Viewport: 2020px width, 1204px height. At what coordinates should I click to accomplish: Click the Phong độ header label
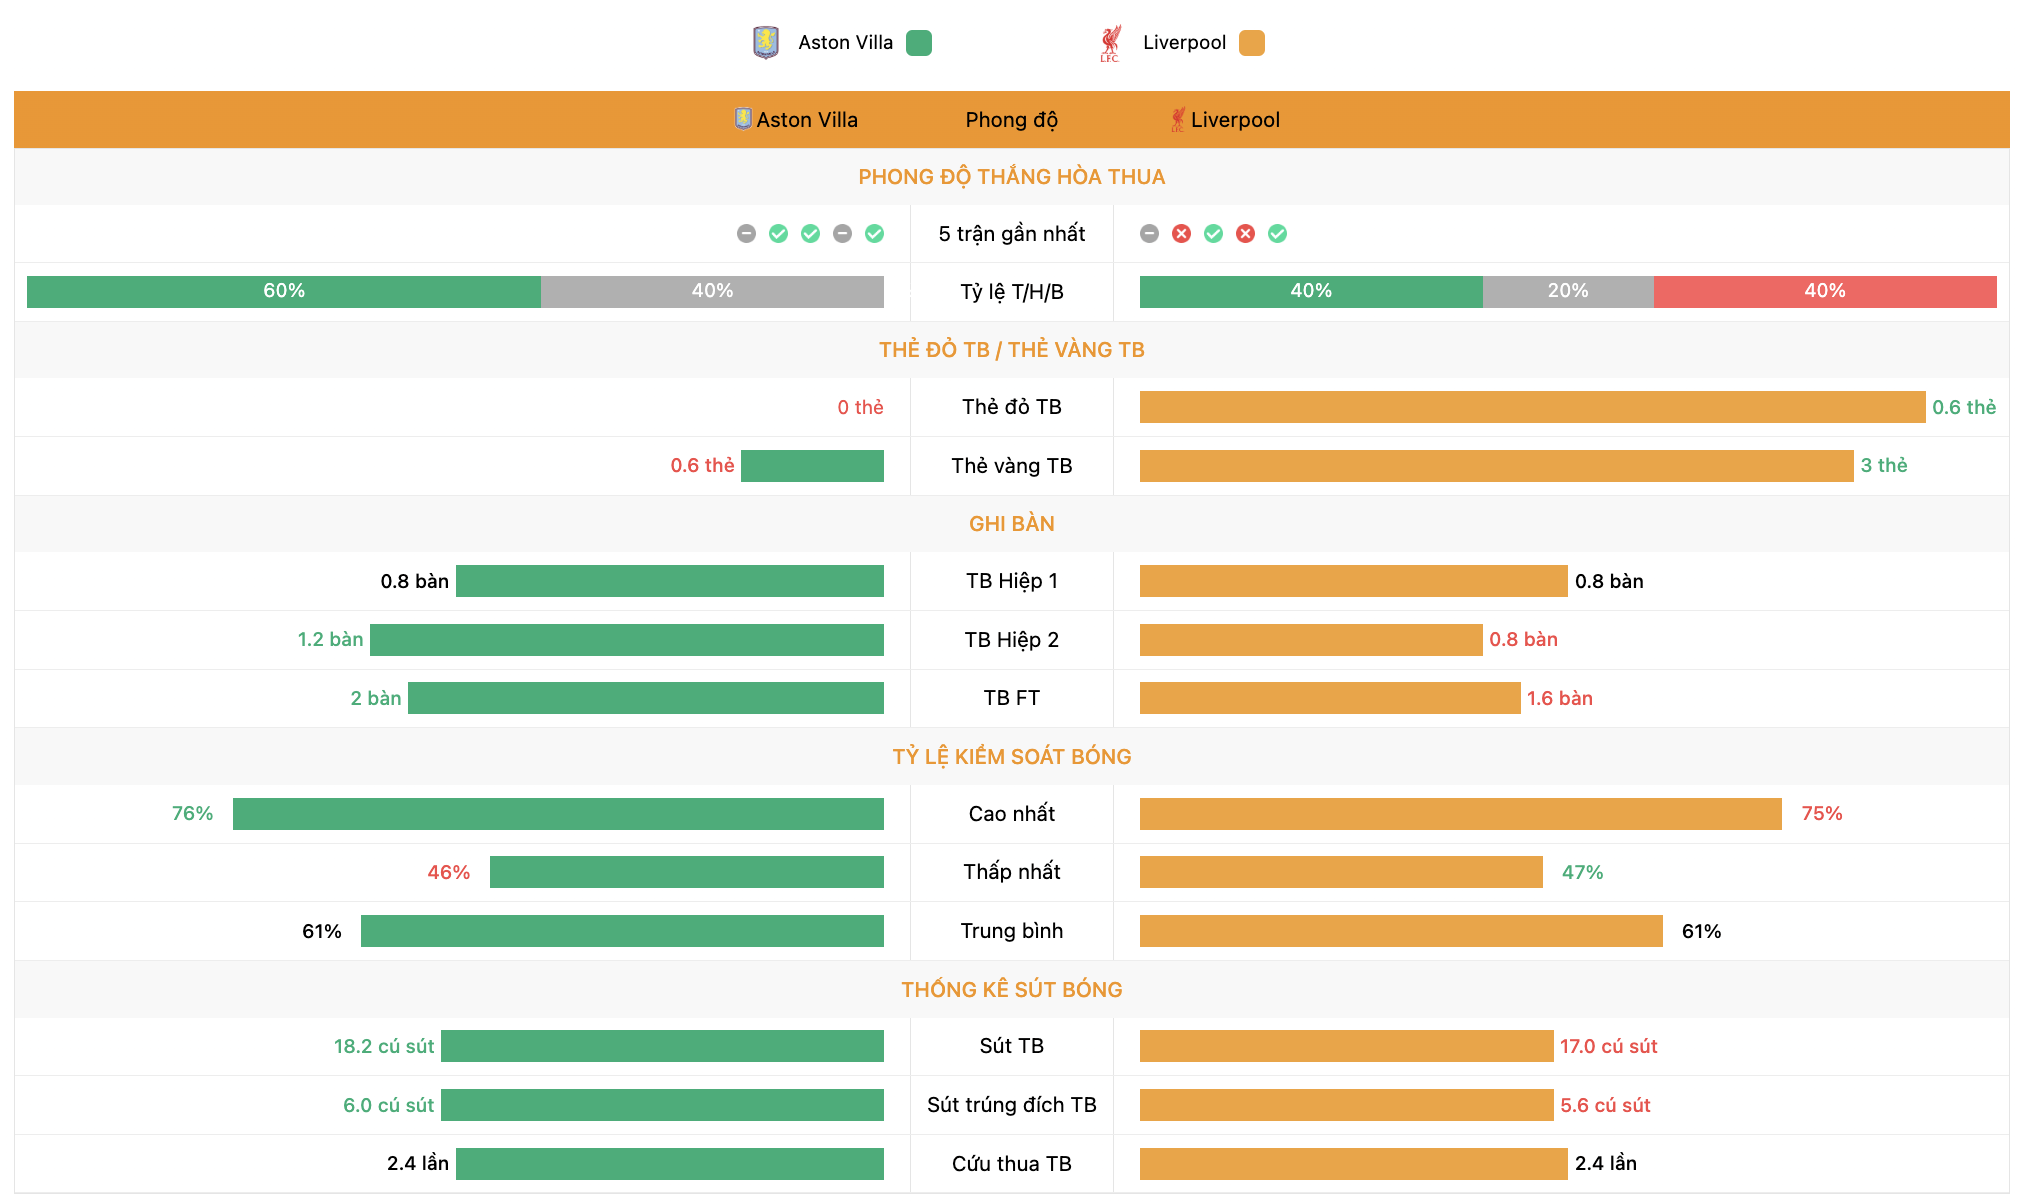click(x=1011, y=120)
